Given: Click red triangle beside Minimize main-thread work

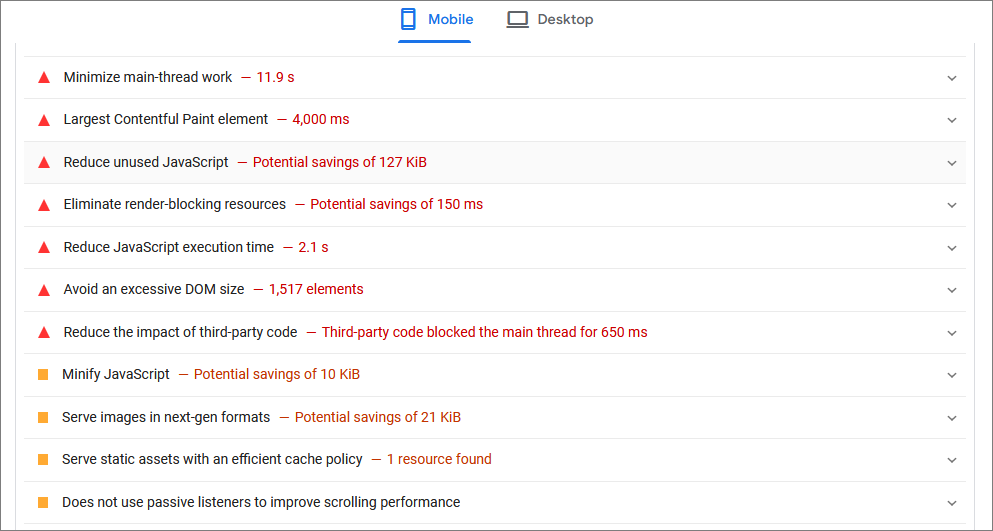Looking at the screenshot, I should click(44, 78).
